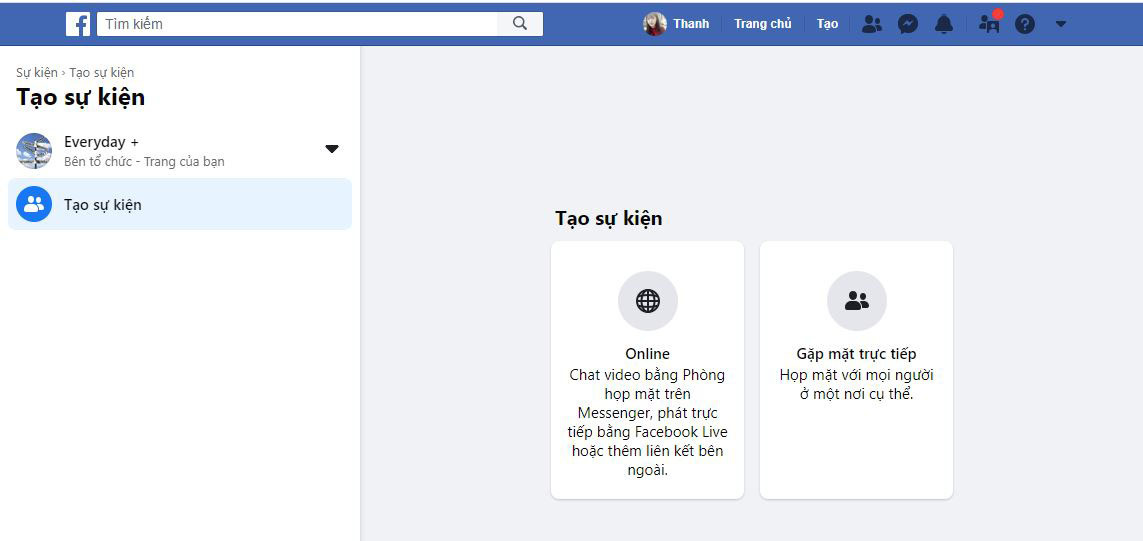
Task: Click the Facebook logo icon
Action: (78, 24)
